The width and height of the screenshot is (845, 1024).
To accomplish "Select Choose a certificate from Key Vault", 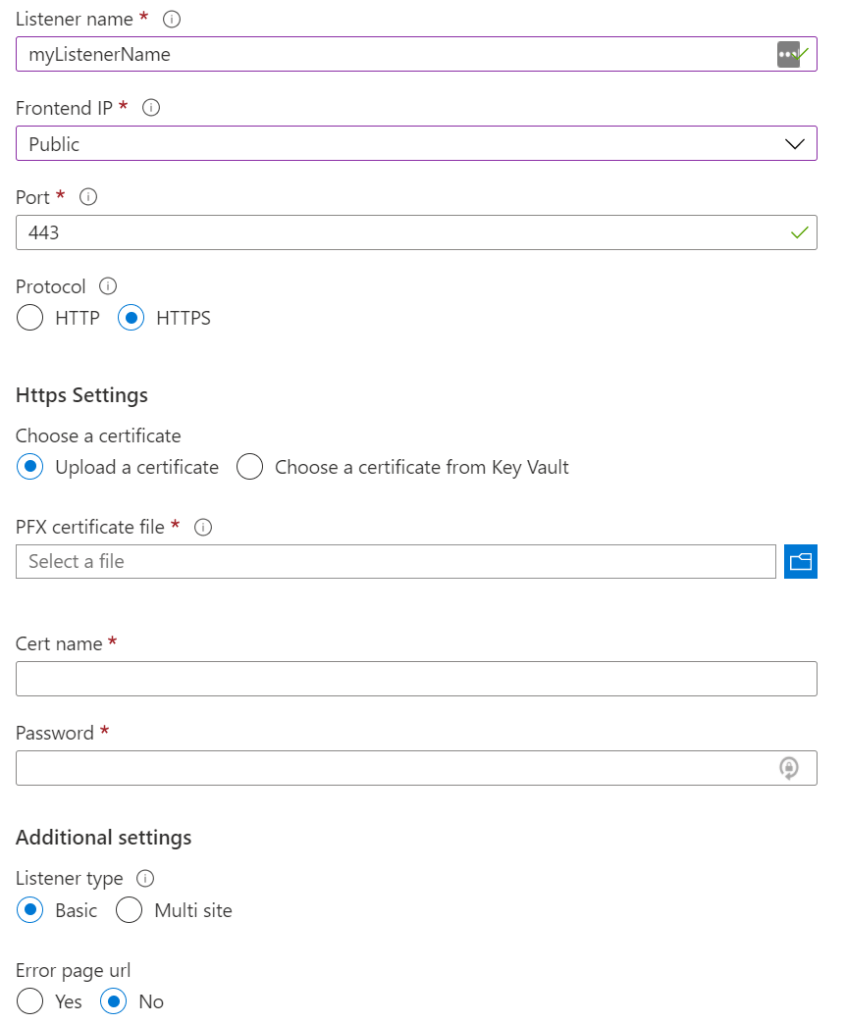I will pyautogui.click(x=250, y=467).
